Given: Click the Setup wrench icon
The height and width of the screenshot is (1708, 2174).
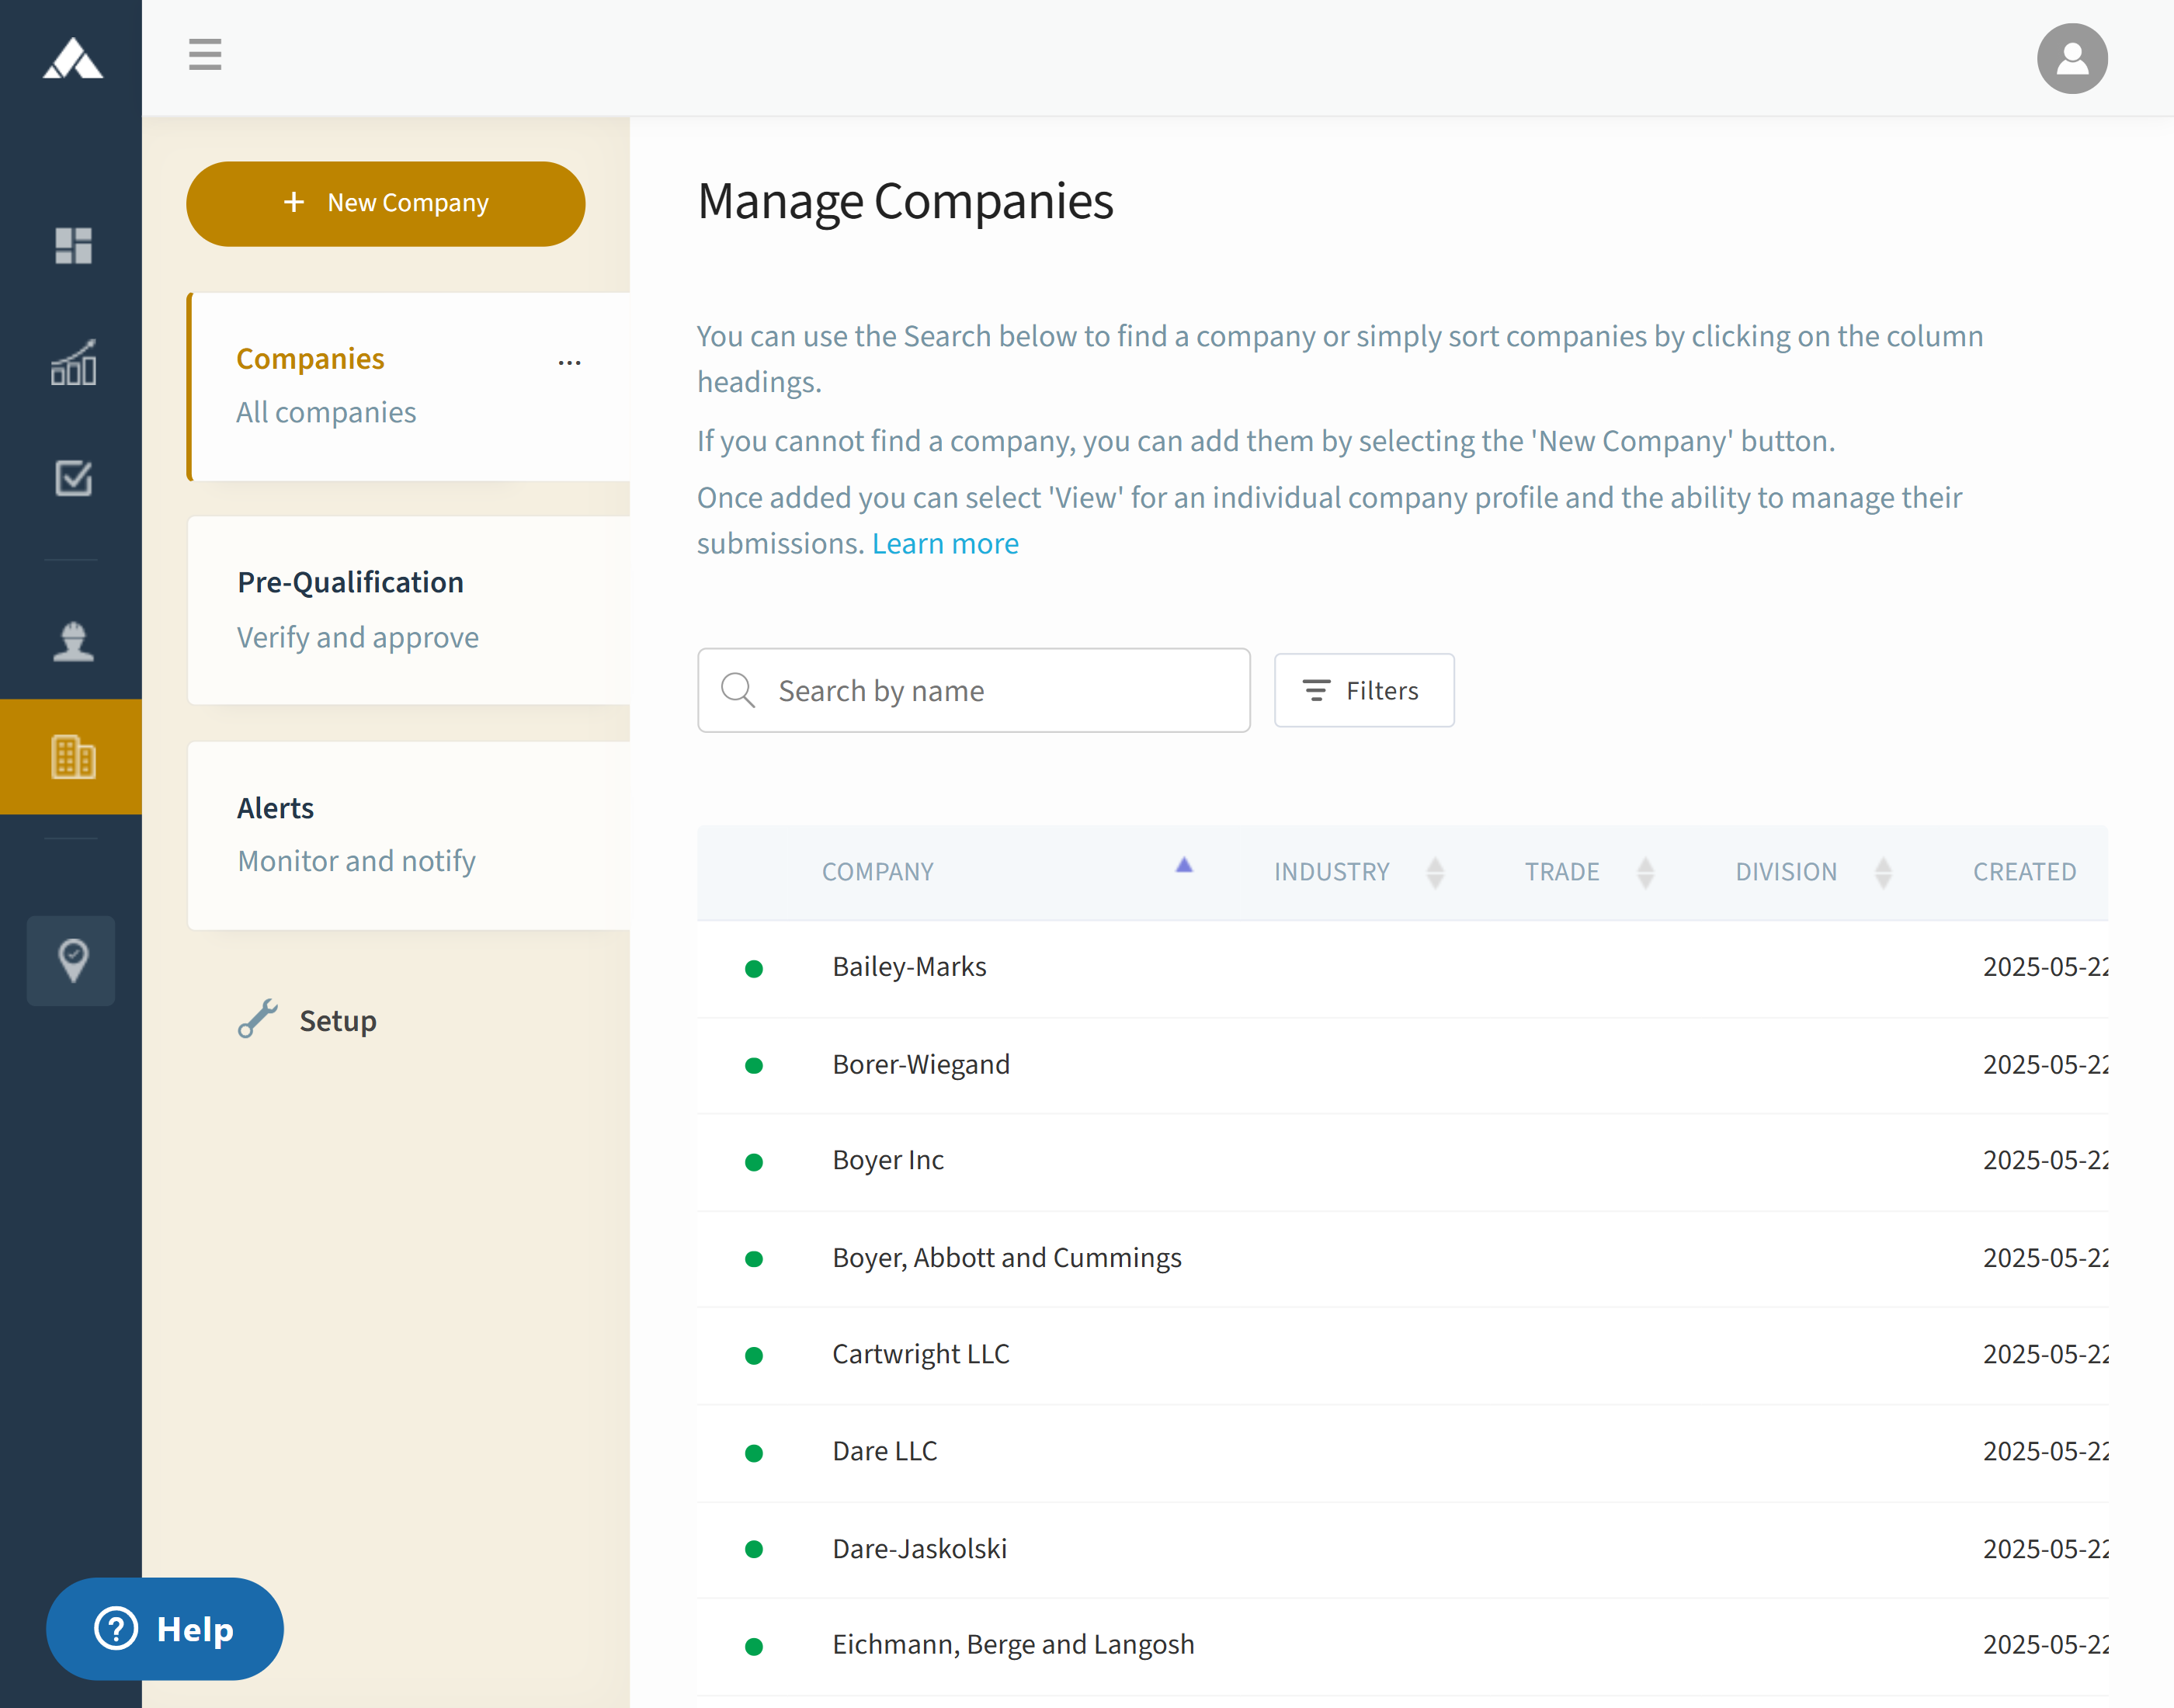Looking at the screenshot, I should coord(258,1019).
